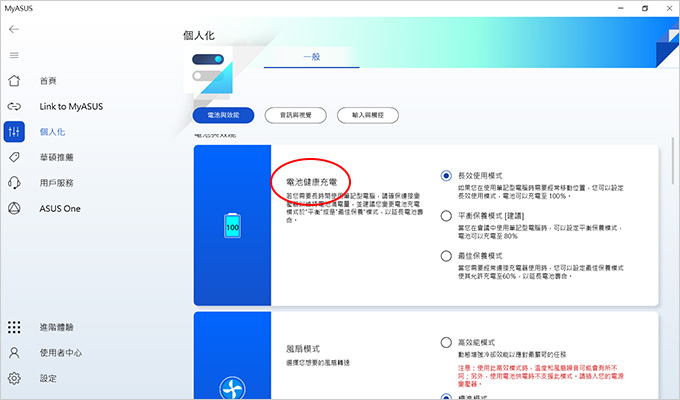Image resolution: width=680 pixels, height=400 pixels.
Task: Open 華碩推薦 in the sidebar
Action: coord(56,157)
